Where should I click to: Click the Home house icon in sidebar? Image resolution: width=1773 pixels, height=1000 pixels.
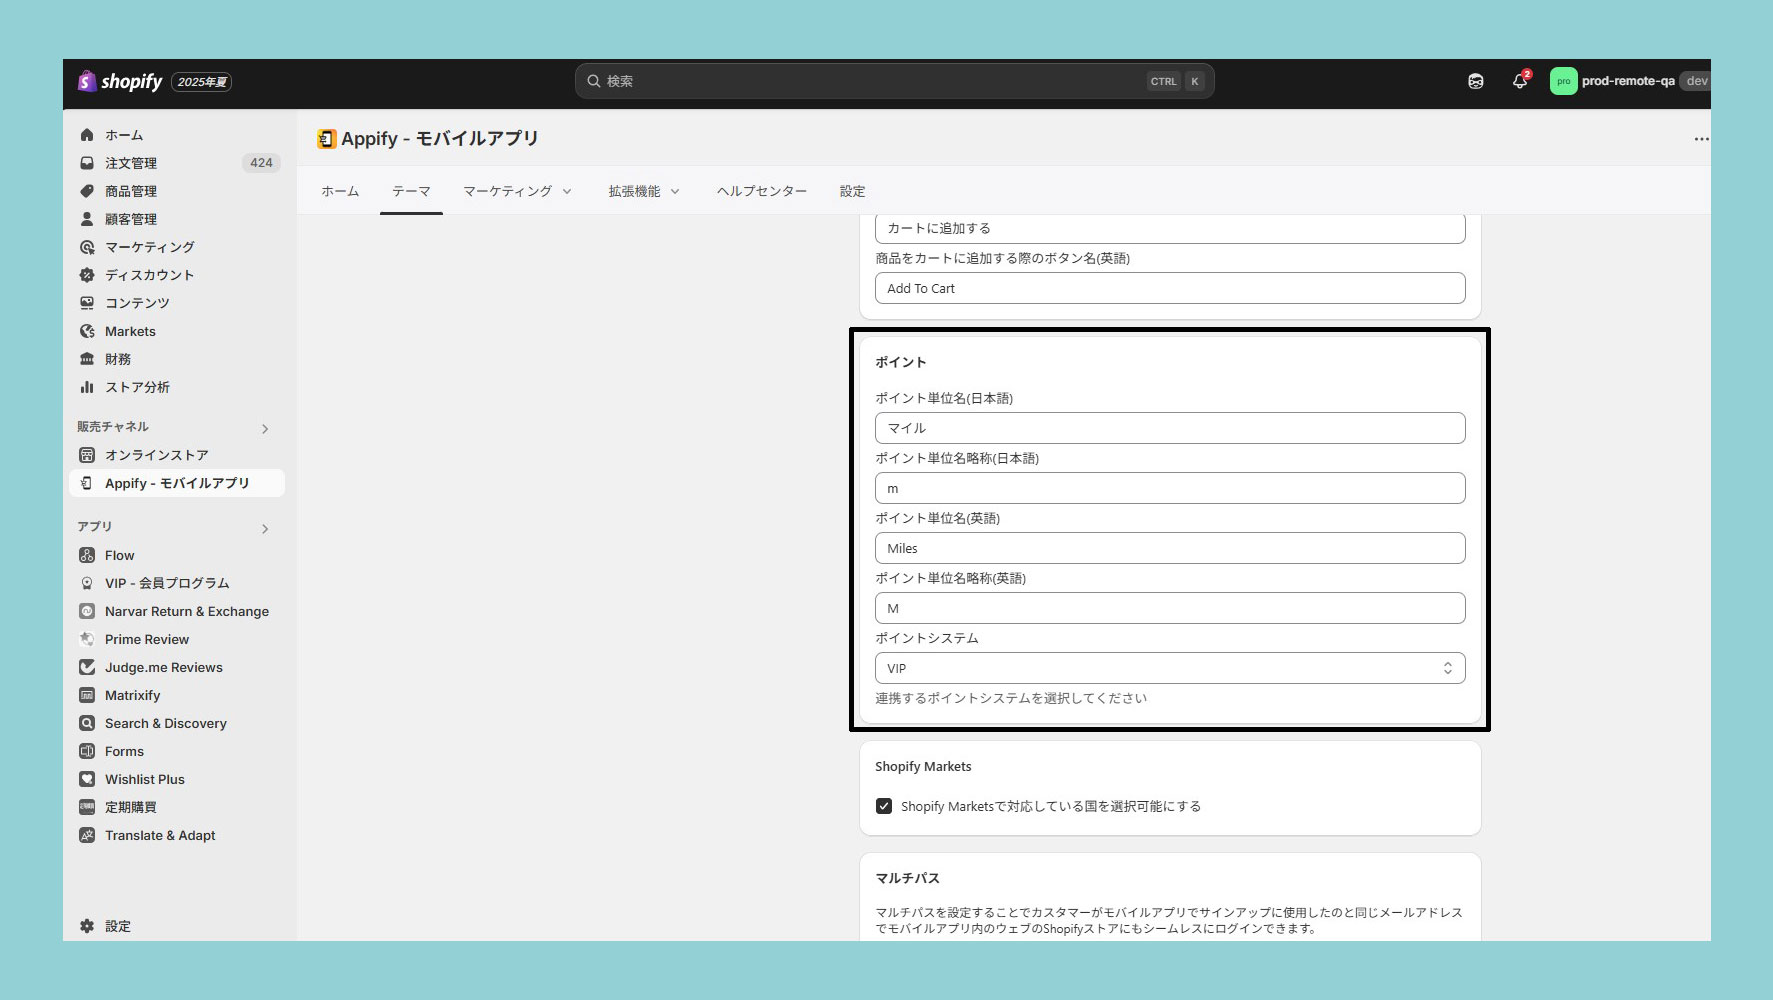pyautogui.click(x=87, y=135)
